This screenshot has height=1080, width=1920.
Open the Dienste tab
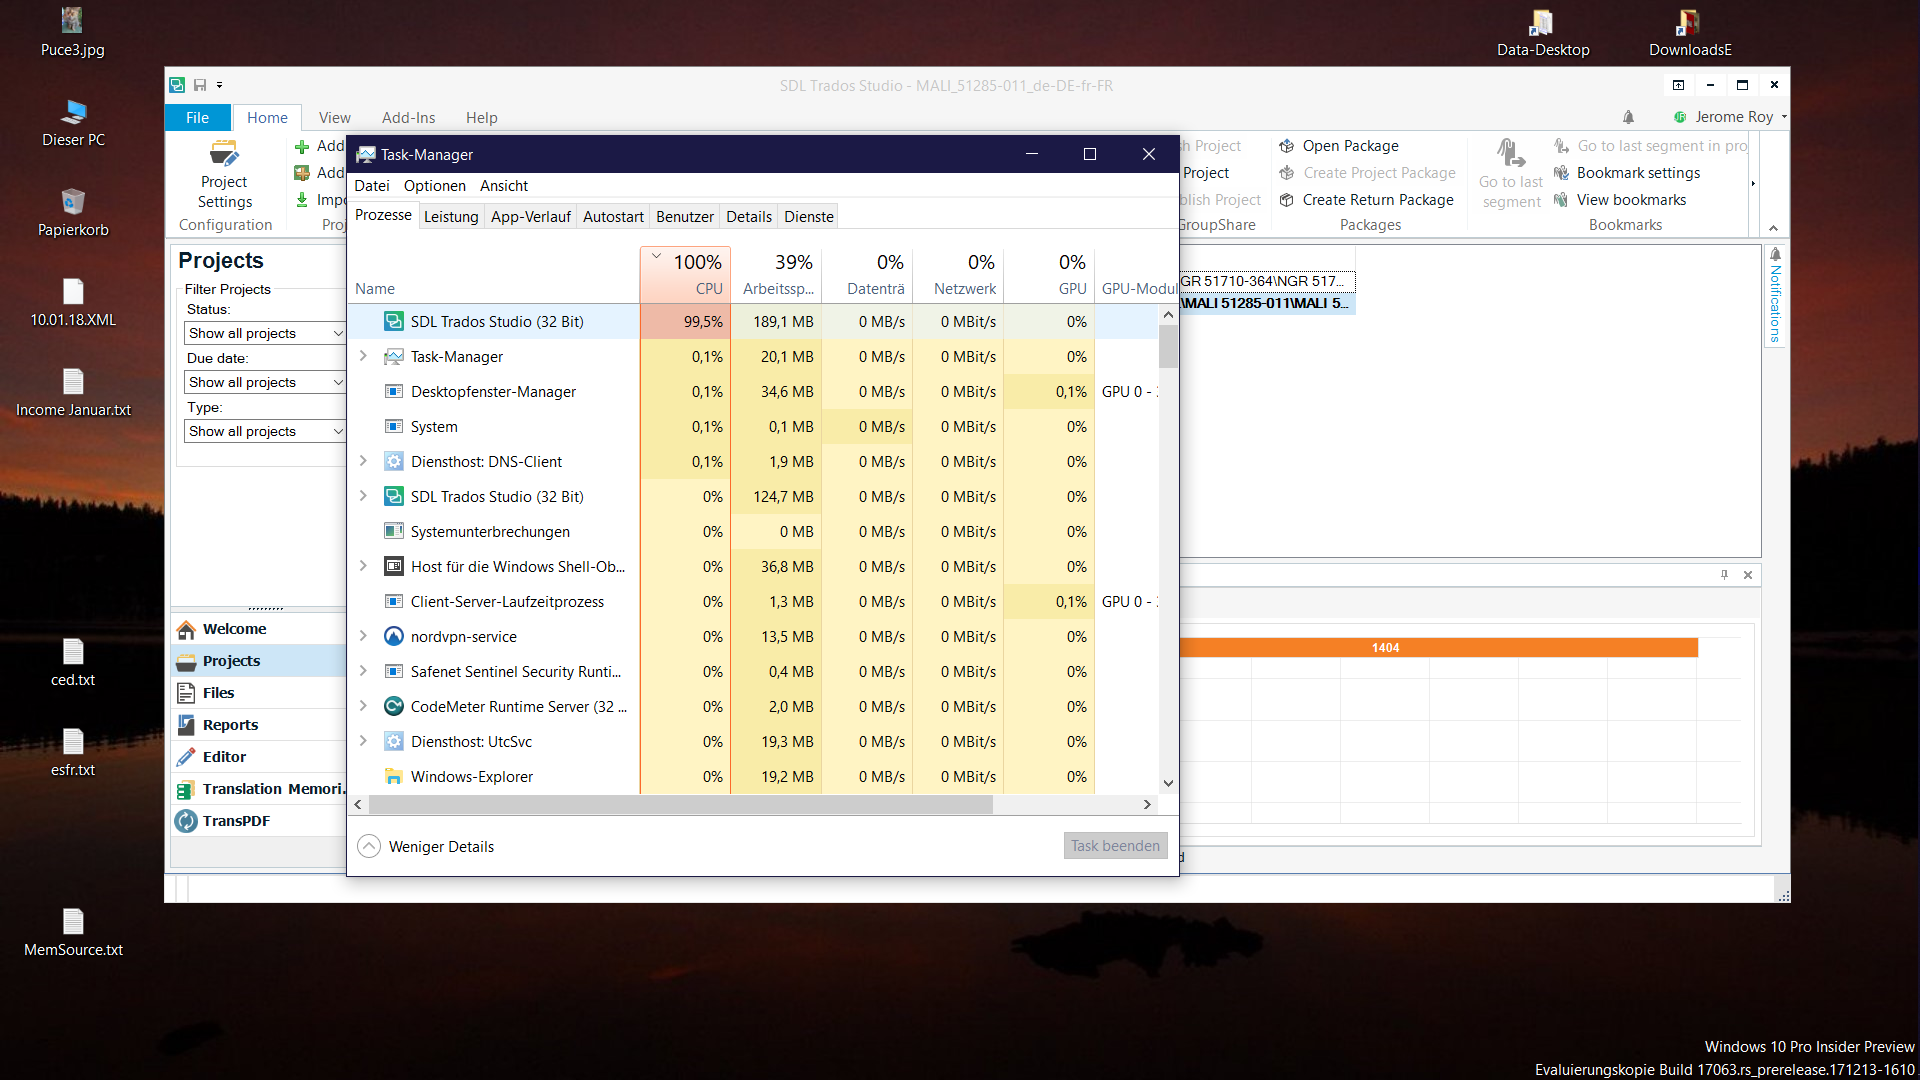pyautogui.click(x=809, y=217)
